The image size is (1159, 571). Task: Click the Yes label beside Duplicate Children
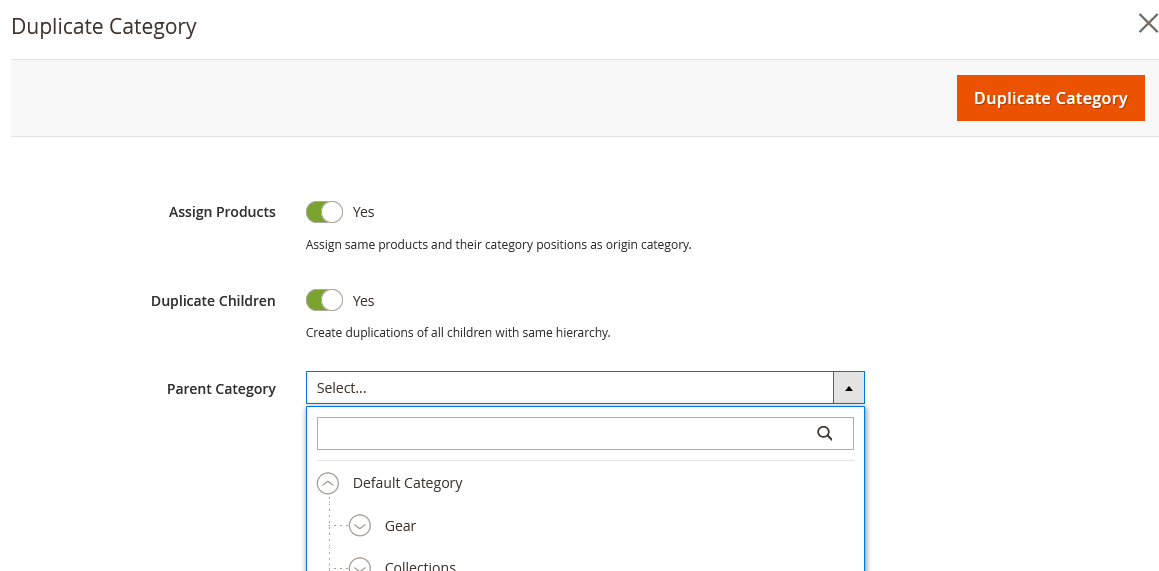click(364, 301)
